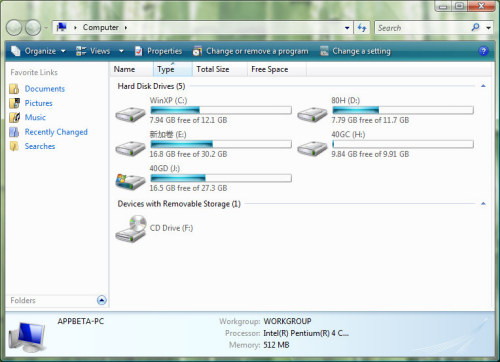
Task: Open the Recently Changed link
Action: [56, 132]
